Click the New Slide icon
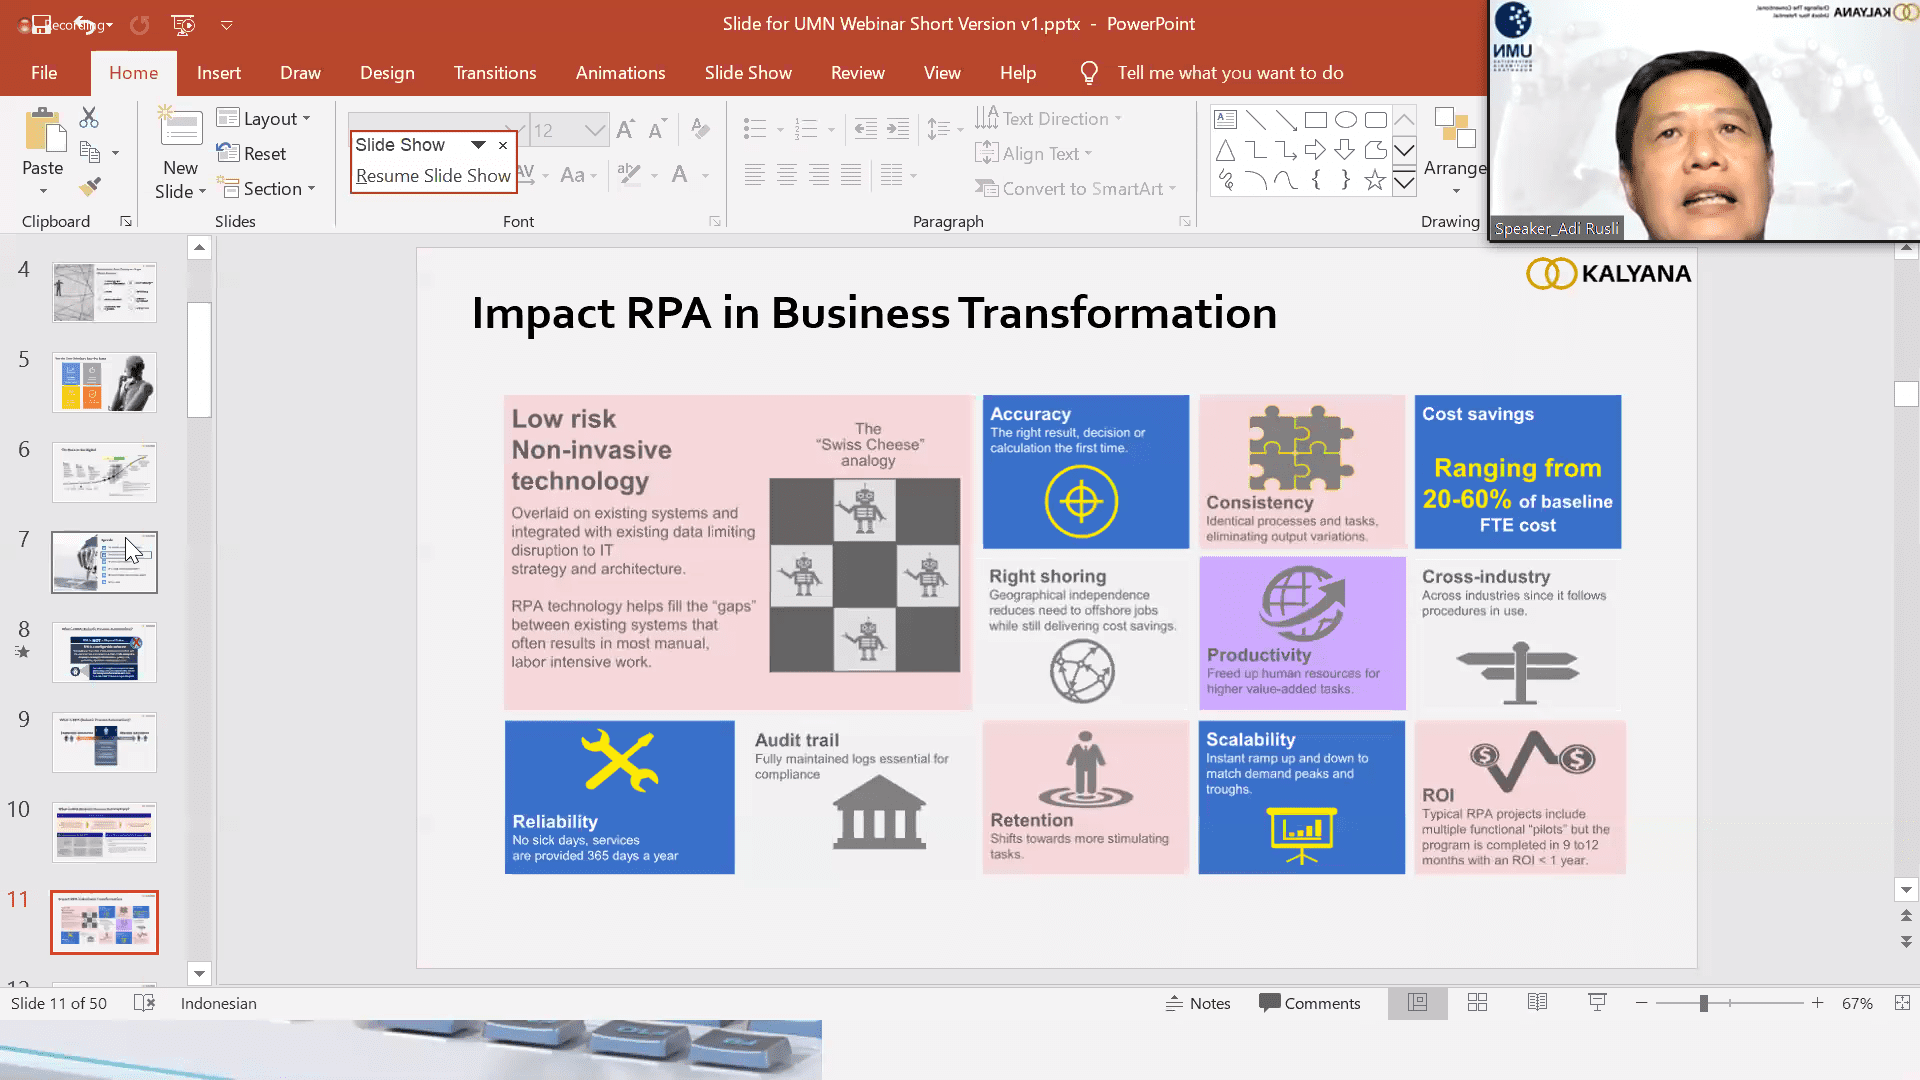Viewport: 1920px width, 1080px height. coord(181,128)
